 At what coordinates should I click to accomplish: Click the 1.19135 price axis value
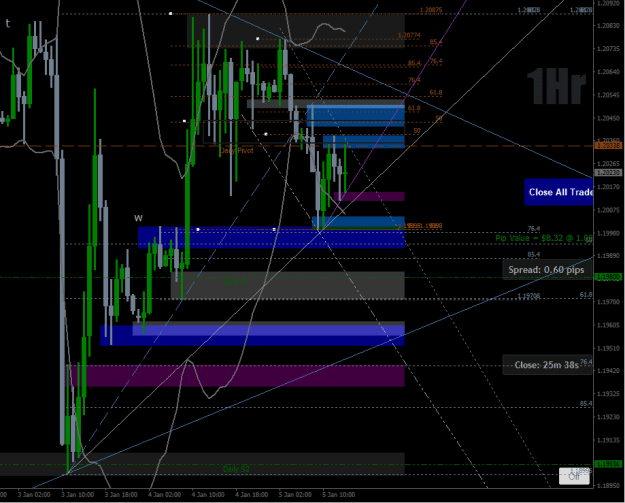click(608, 440)
